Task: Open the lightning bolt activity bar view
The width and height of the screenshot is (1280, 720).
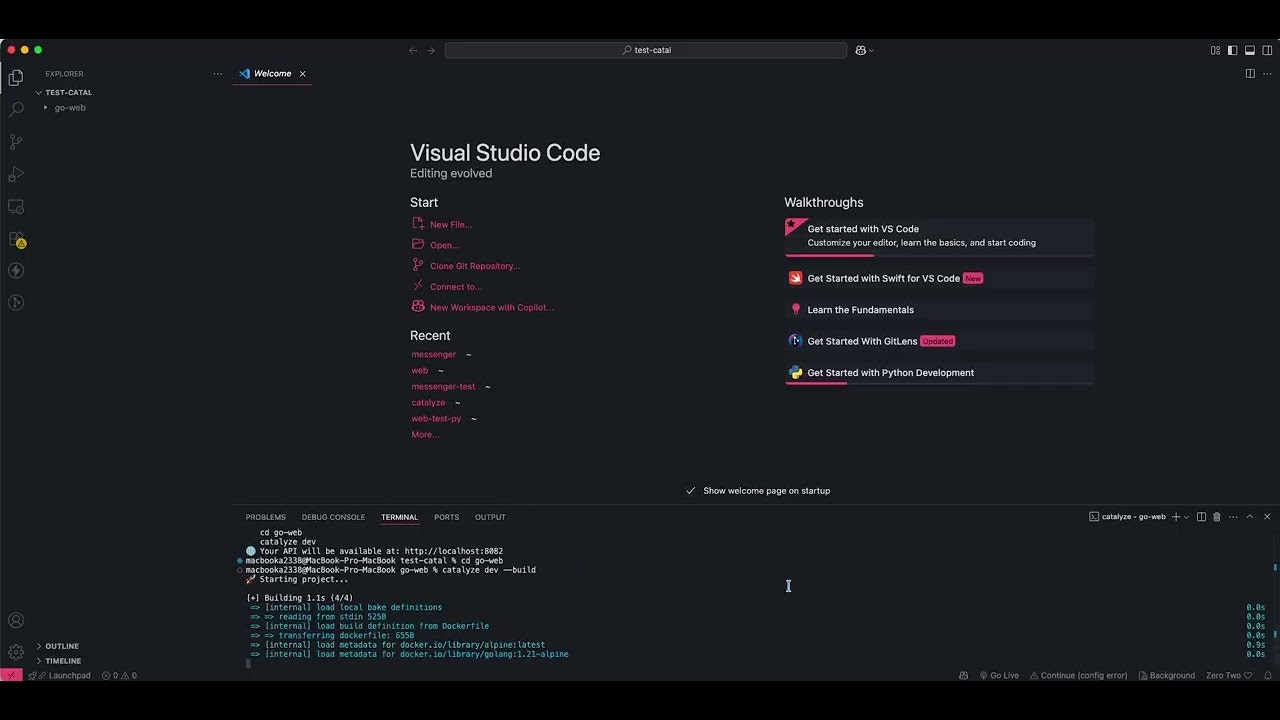Action: [x=16, y=270]
